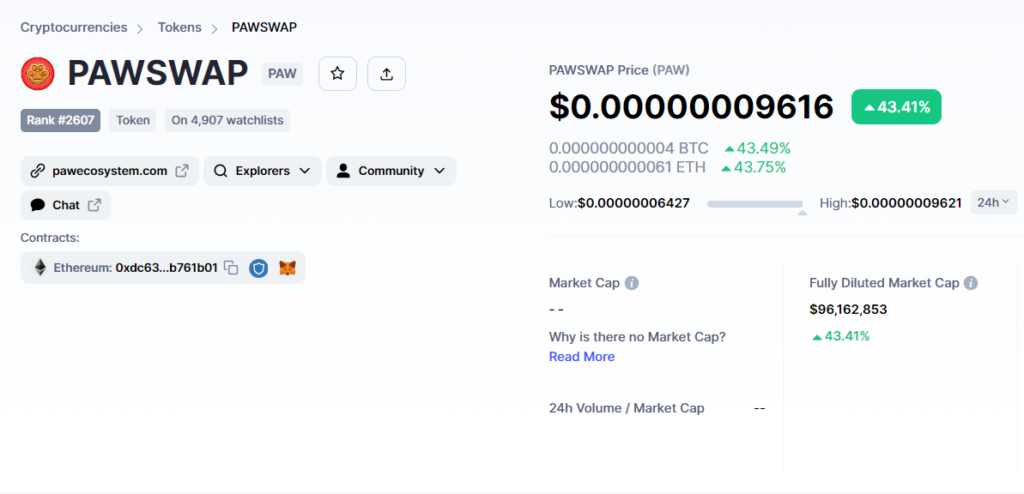Click the Token tag badge
This screenshot has height=494, width=1024.
click(x=133, y=120)
